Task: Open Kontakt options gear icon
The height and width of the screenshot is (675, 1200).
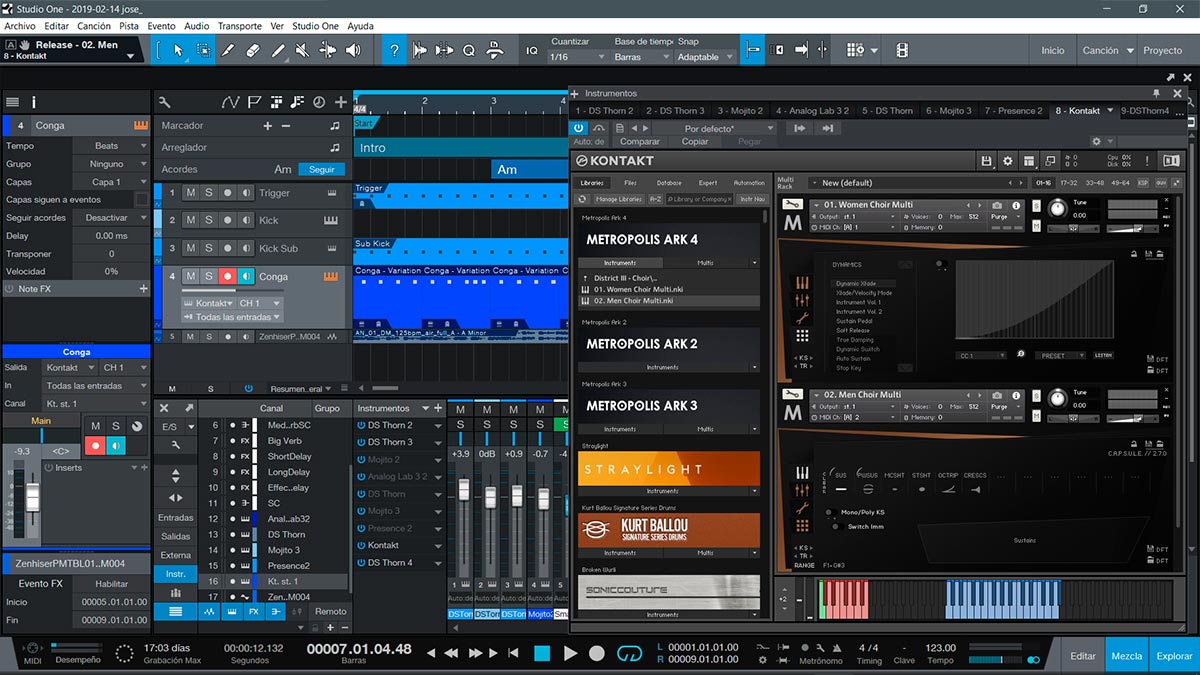Action: [1007, 161]
